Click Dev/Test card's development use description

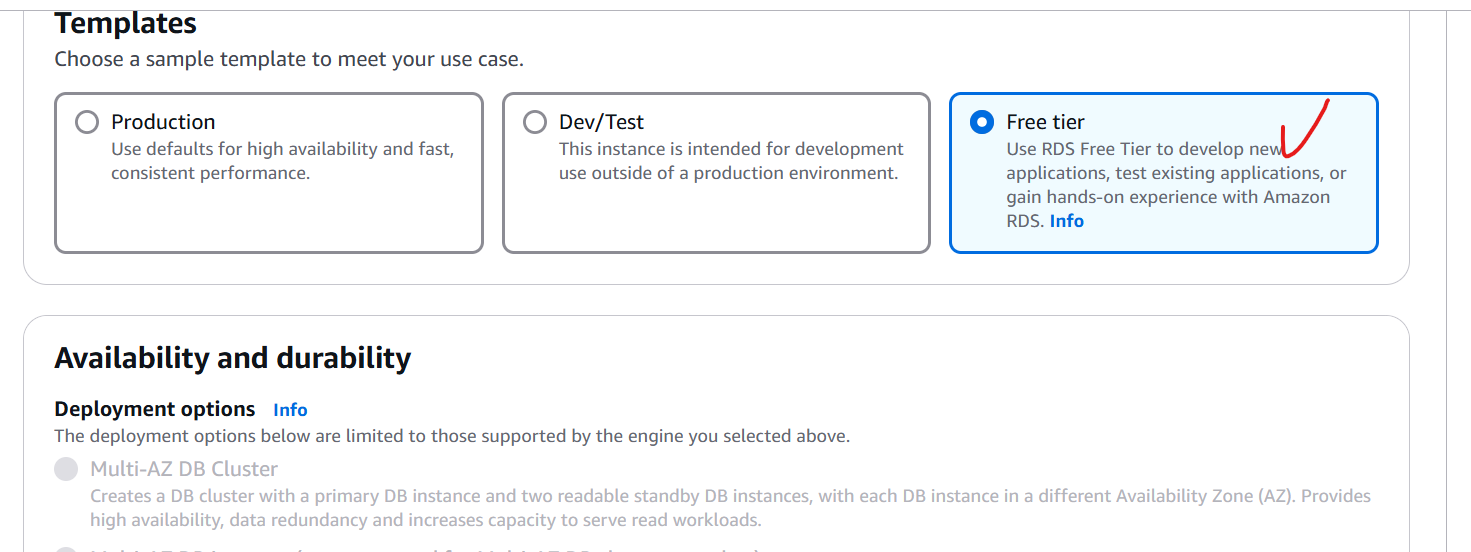pos(731,161)
